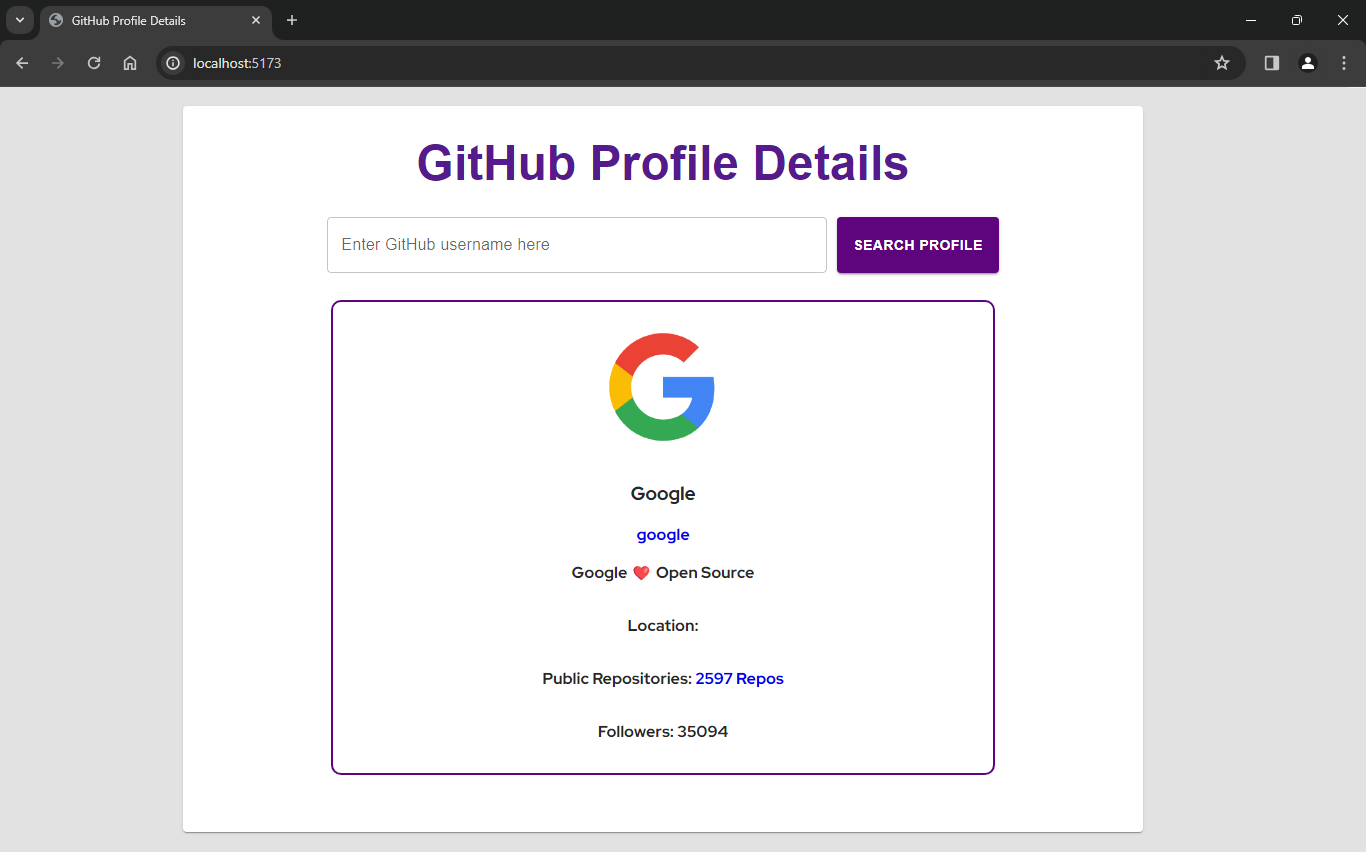Click the 'Public Repositories:' label
Viewport: 1366px width, 852px height.
point(617,679)
